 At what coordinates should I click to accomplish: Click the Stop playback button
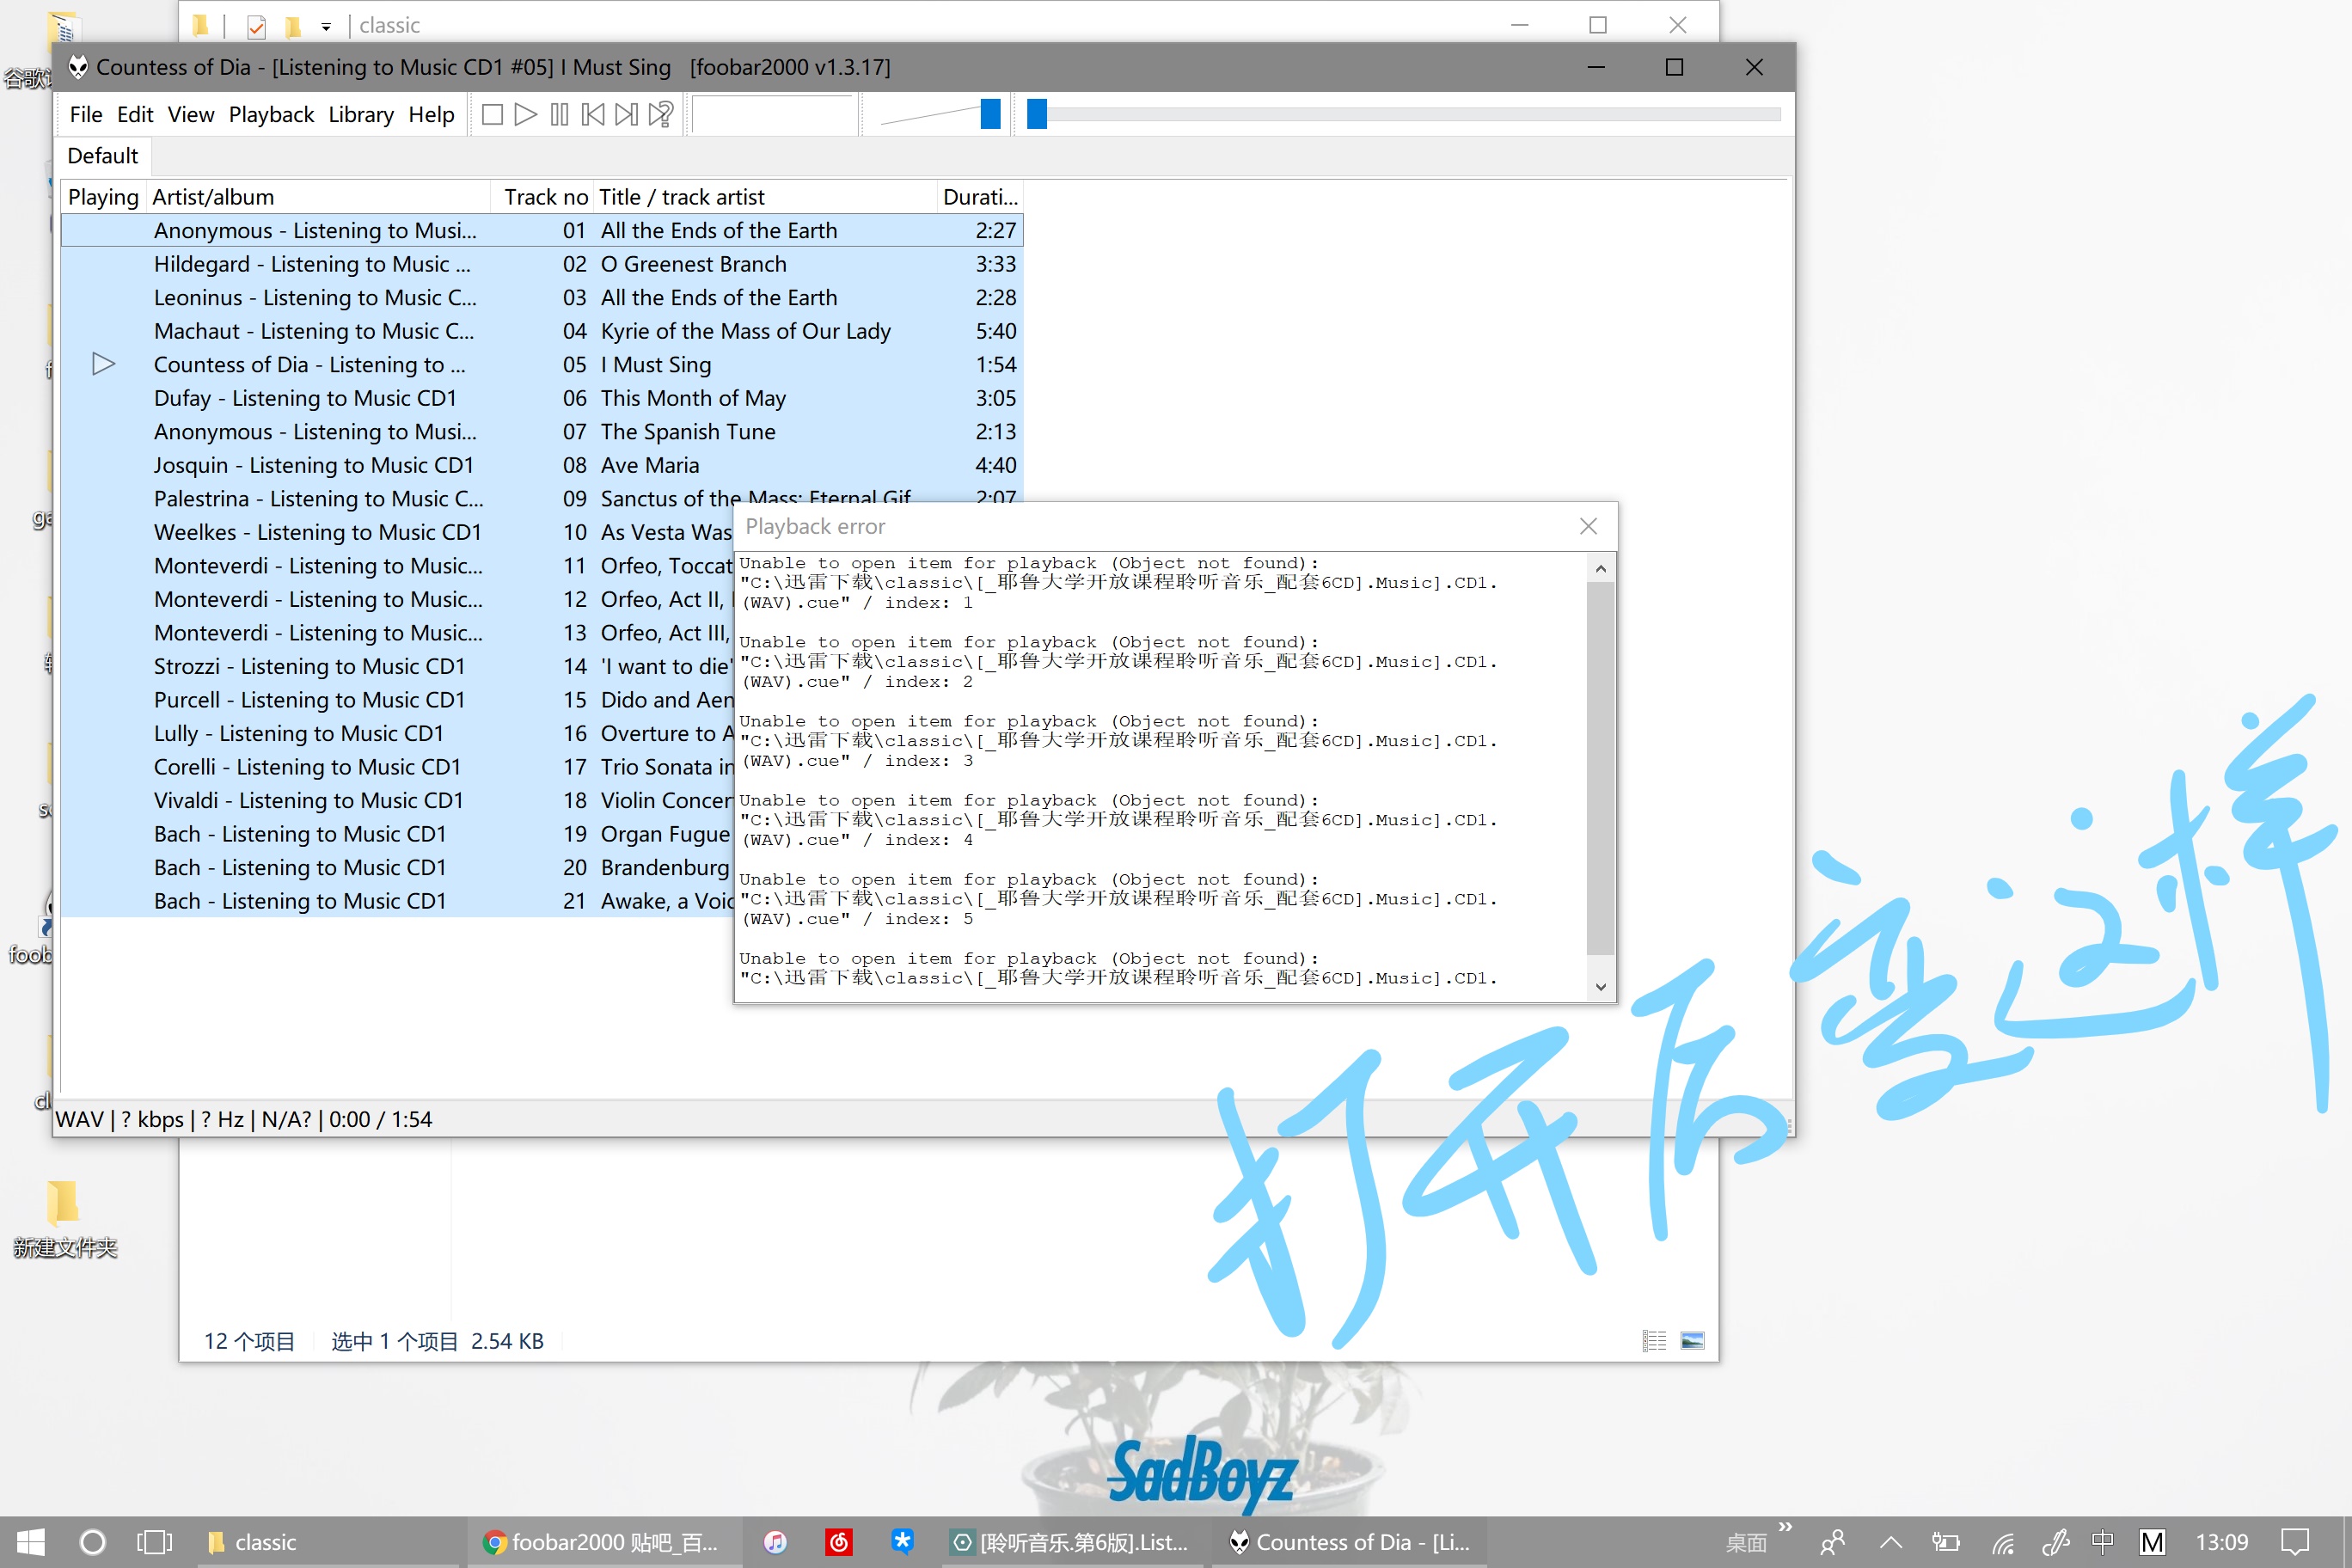point(491,115)
